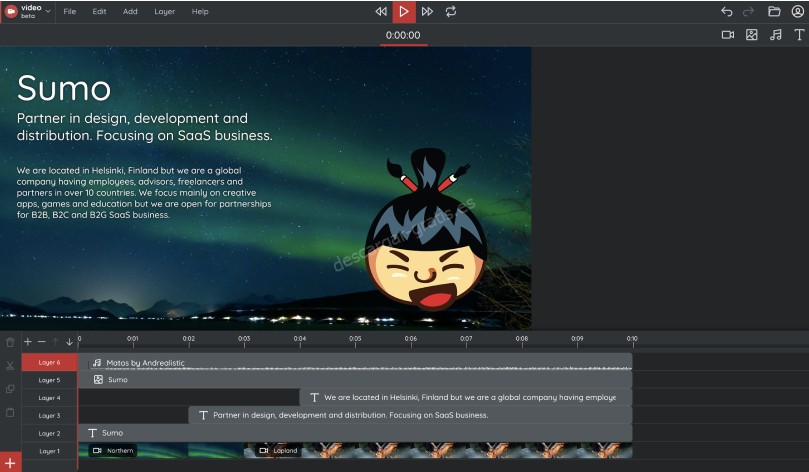Screen dimensions: 809x472
Task: Open the user account icon
Action: tap(797, 12)
